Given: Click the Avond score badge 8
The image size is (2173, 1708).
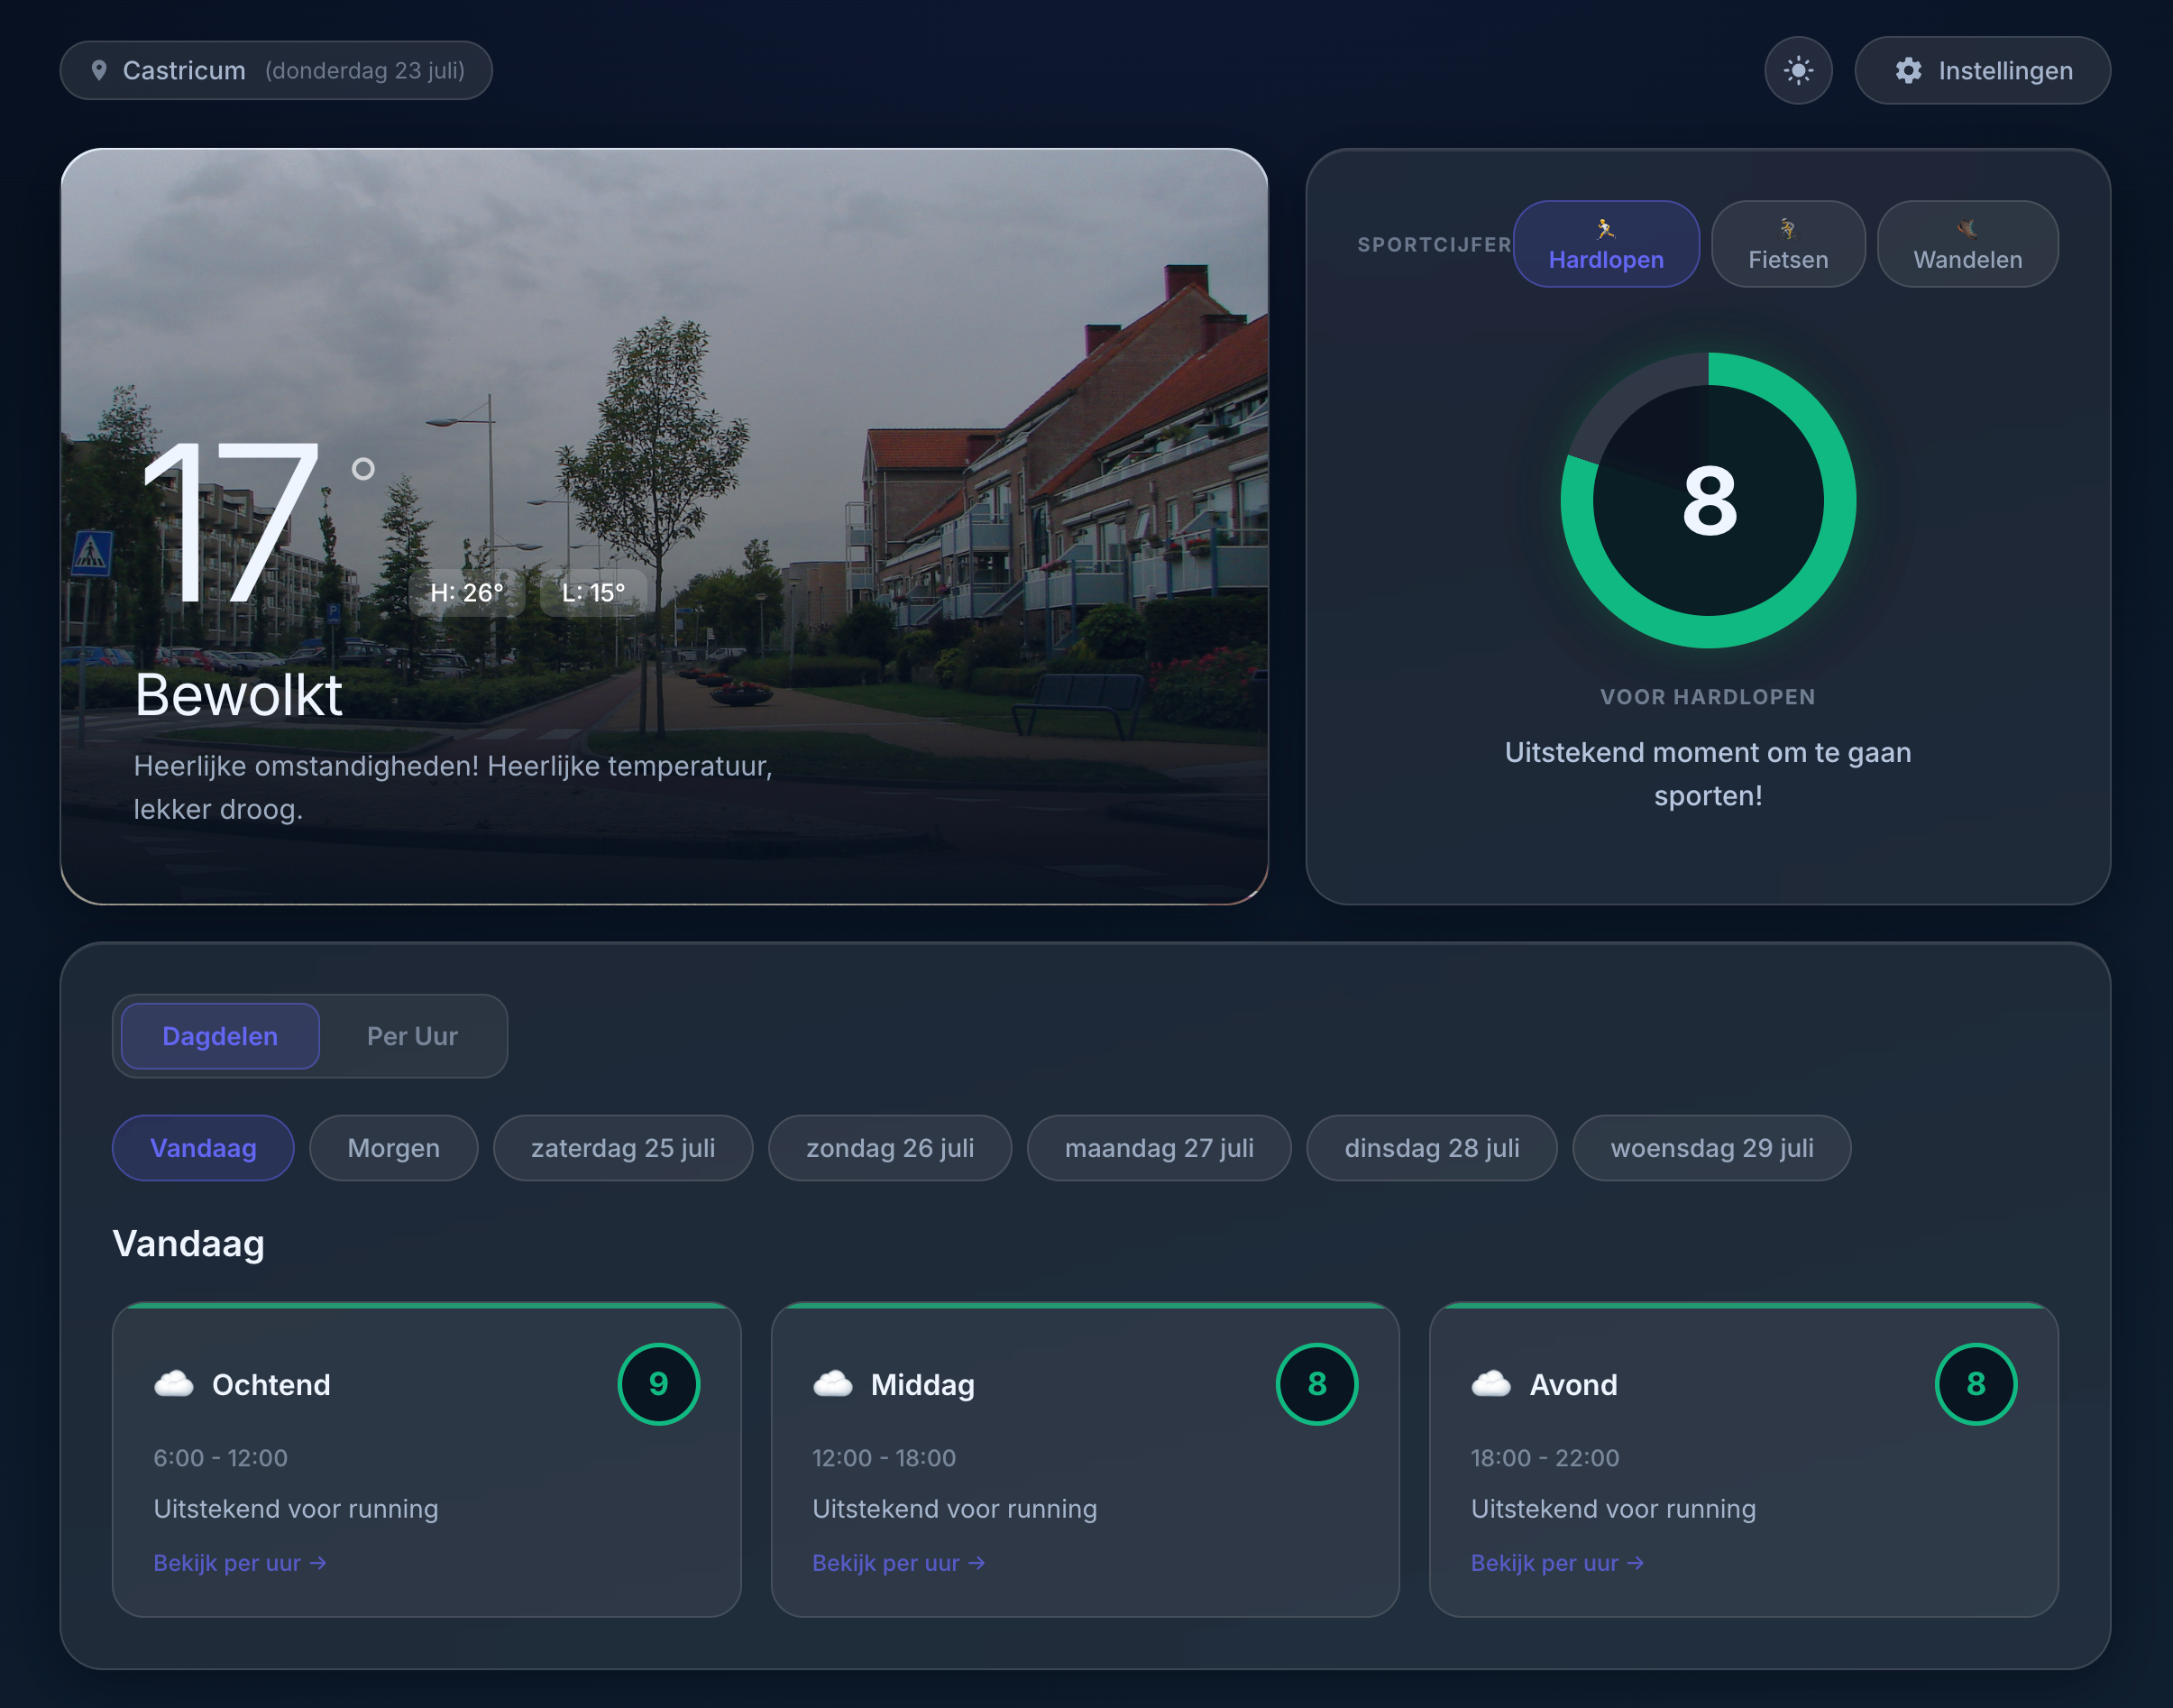Looking at the screenshot, I should pyautogui.click(x=1976, y=1384).
